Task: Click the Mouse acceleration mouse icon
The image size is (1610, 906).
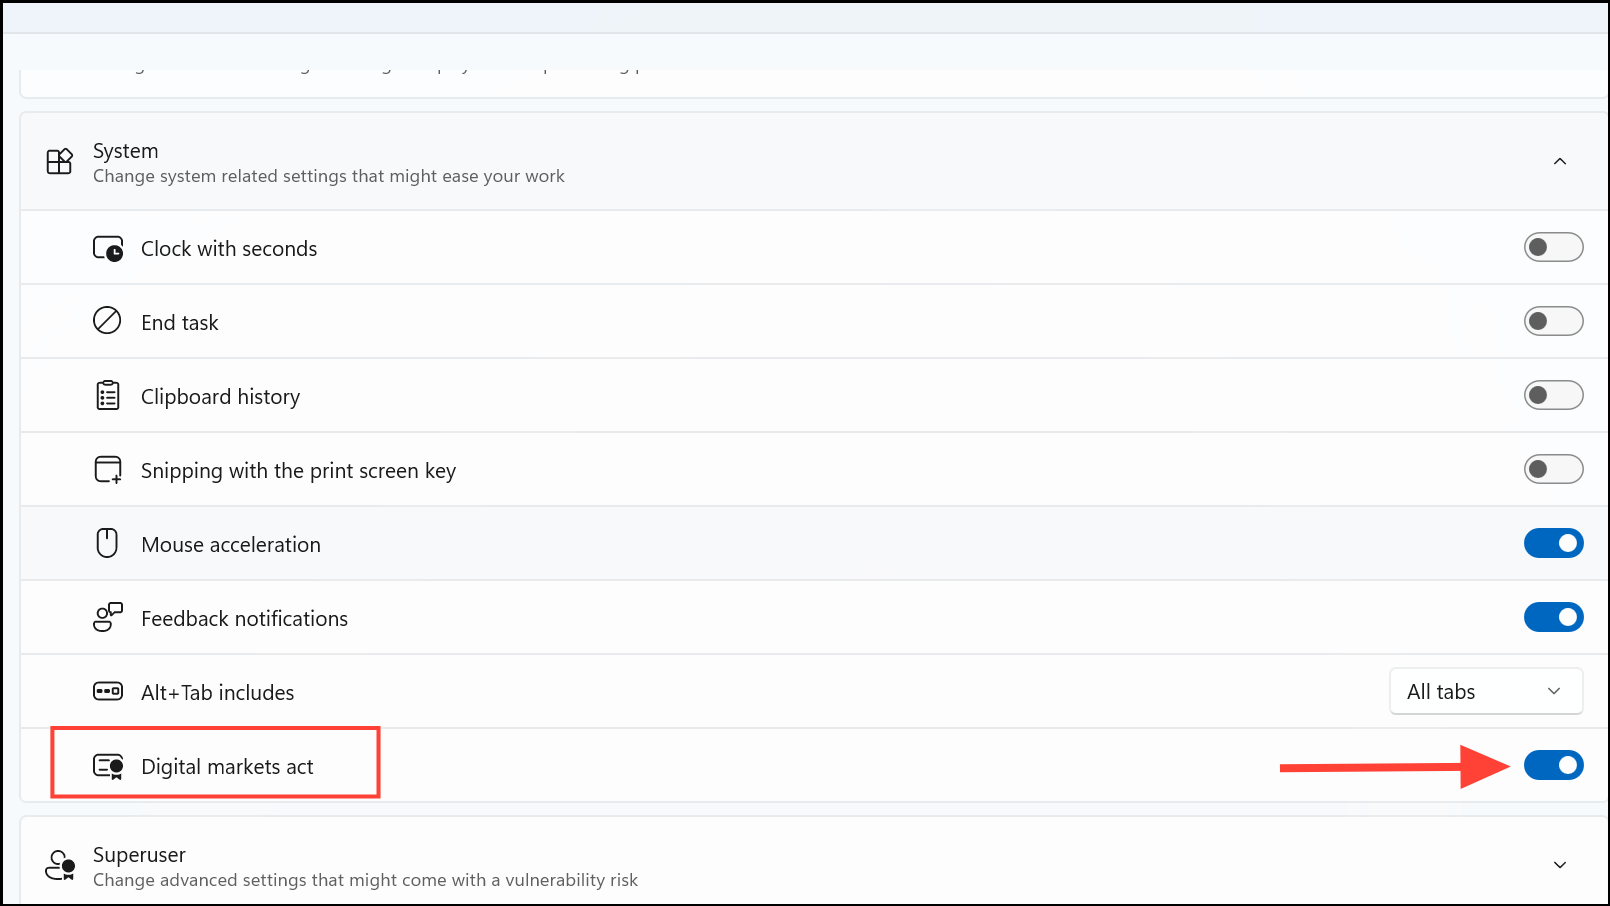Action: pos(106,543)
